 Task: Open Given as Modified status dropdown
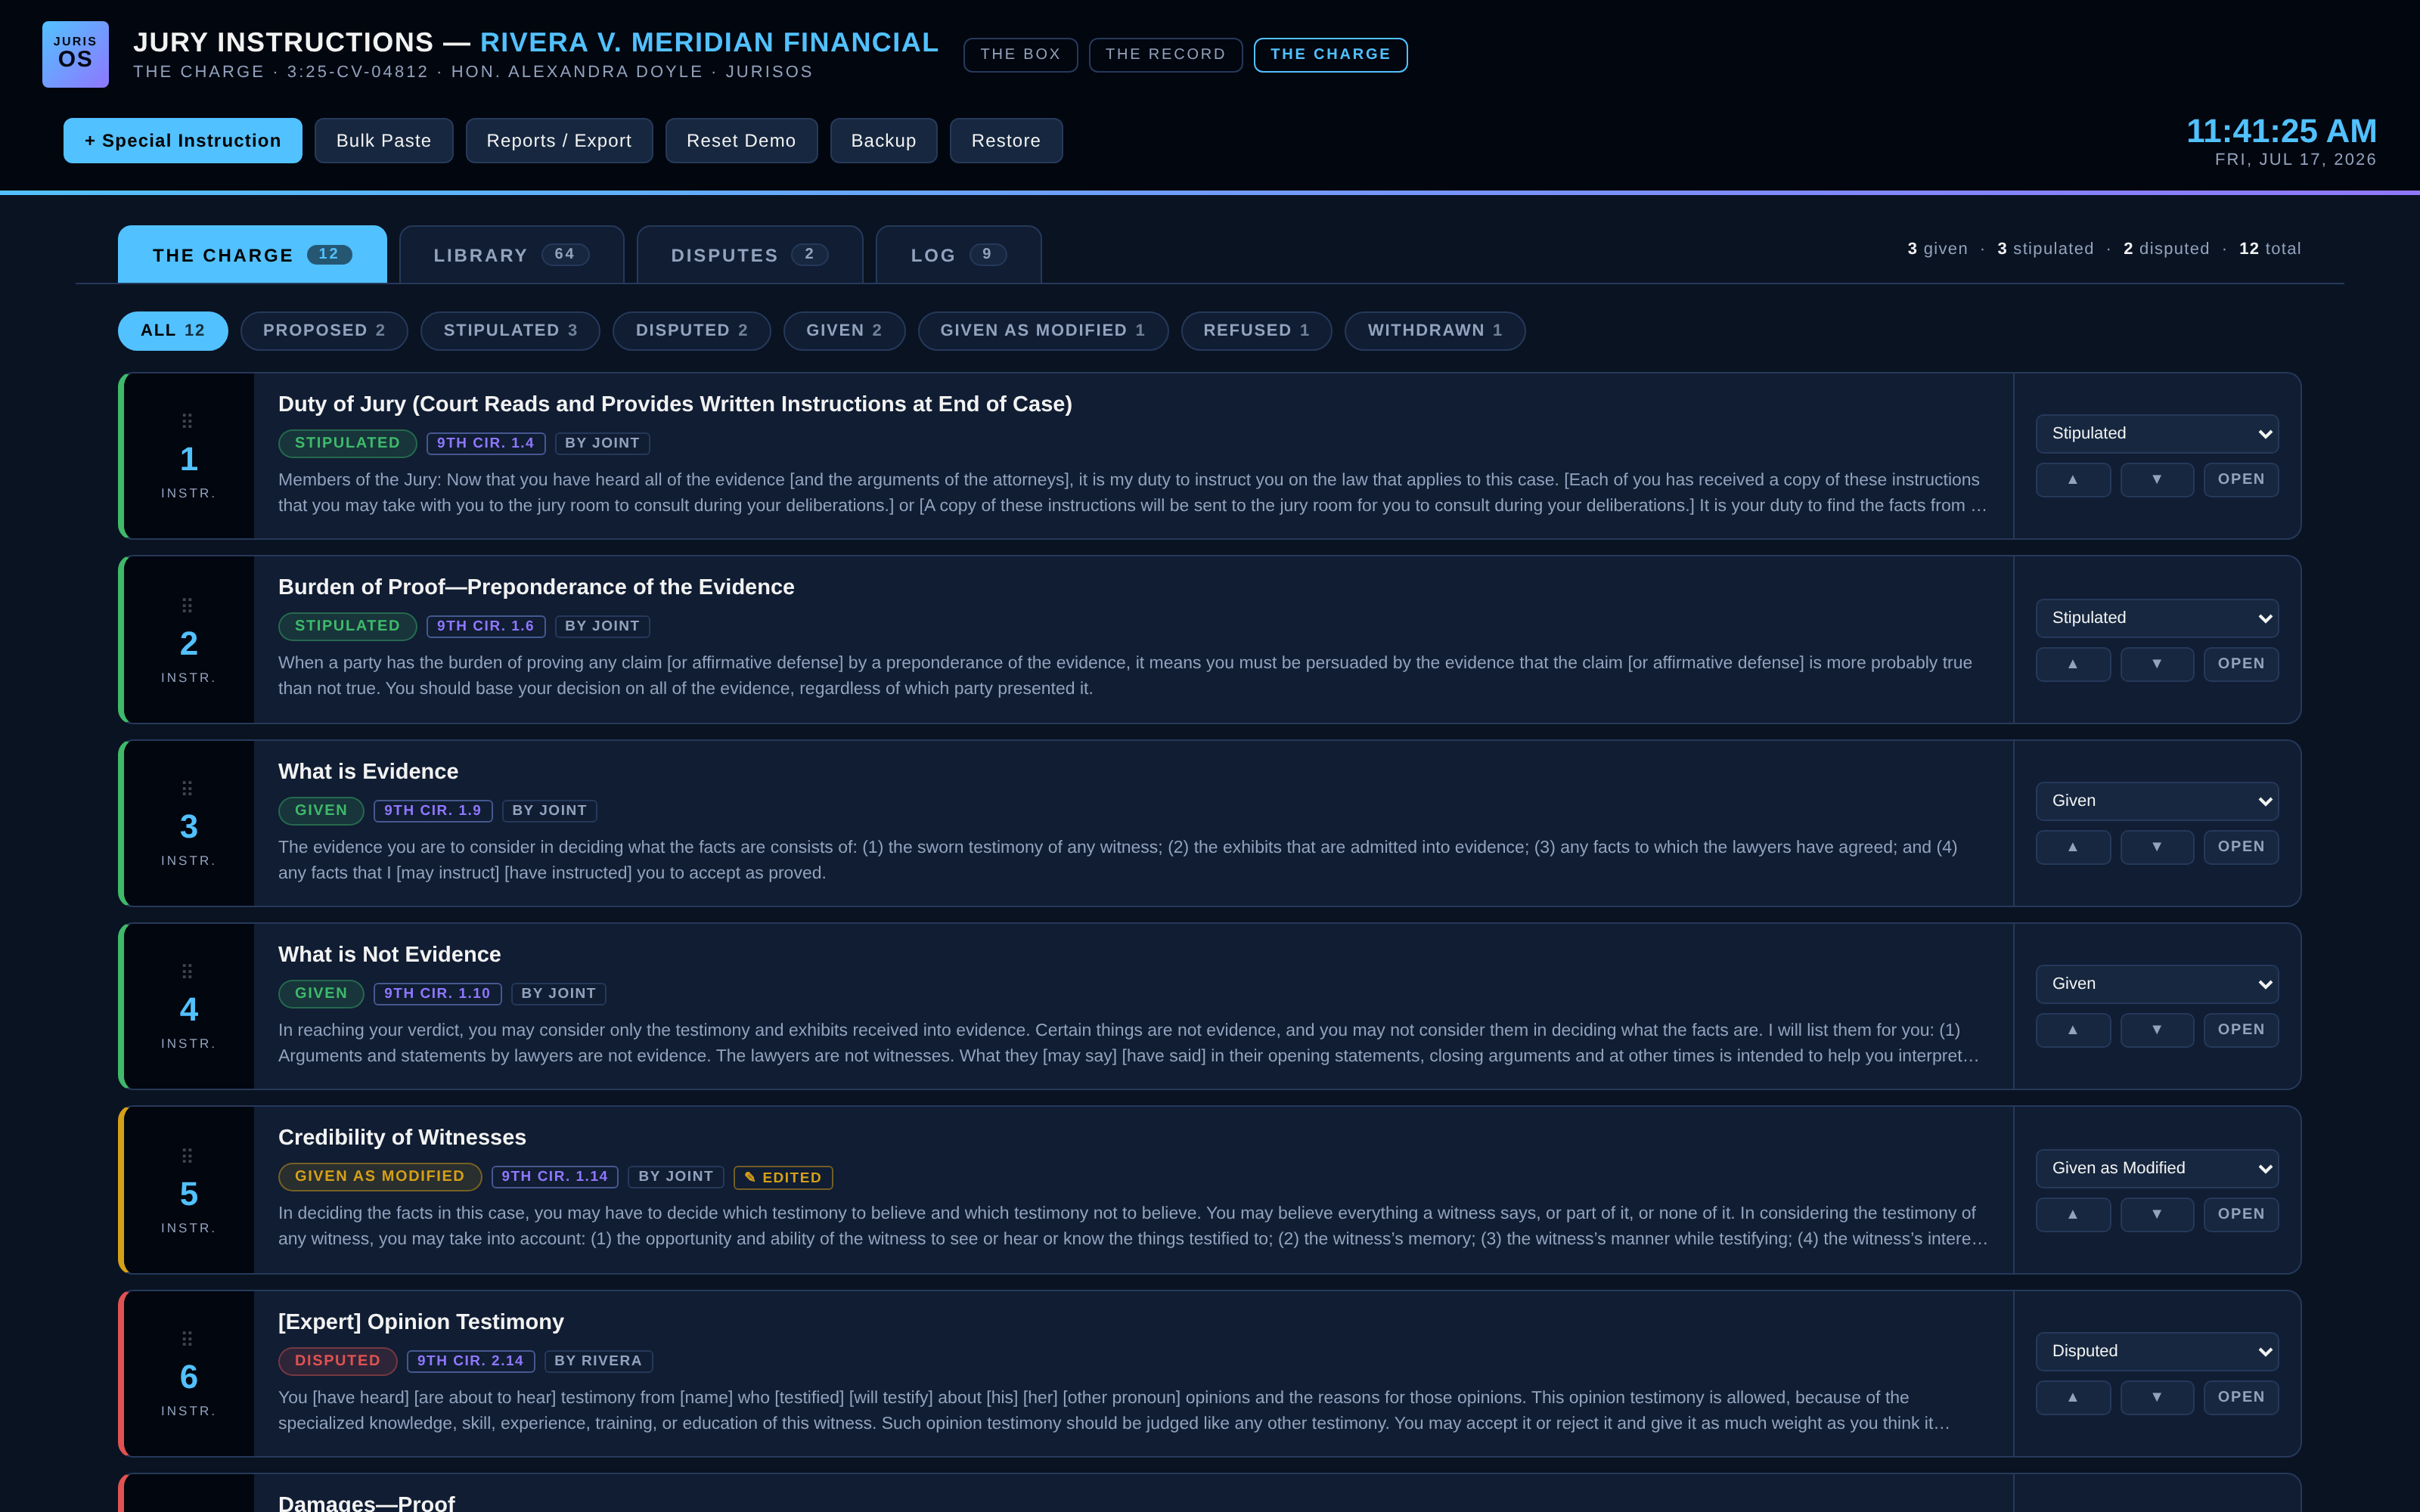tap(2157, 1168)
